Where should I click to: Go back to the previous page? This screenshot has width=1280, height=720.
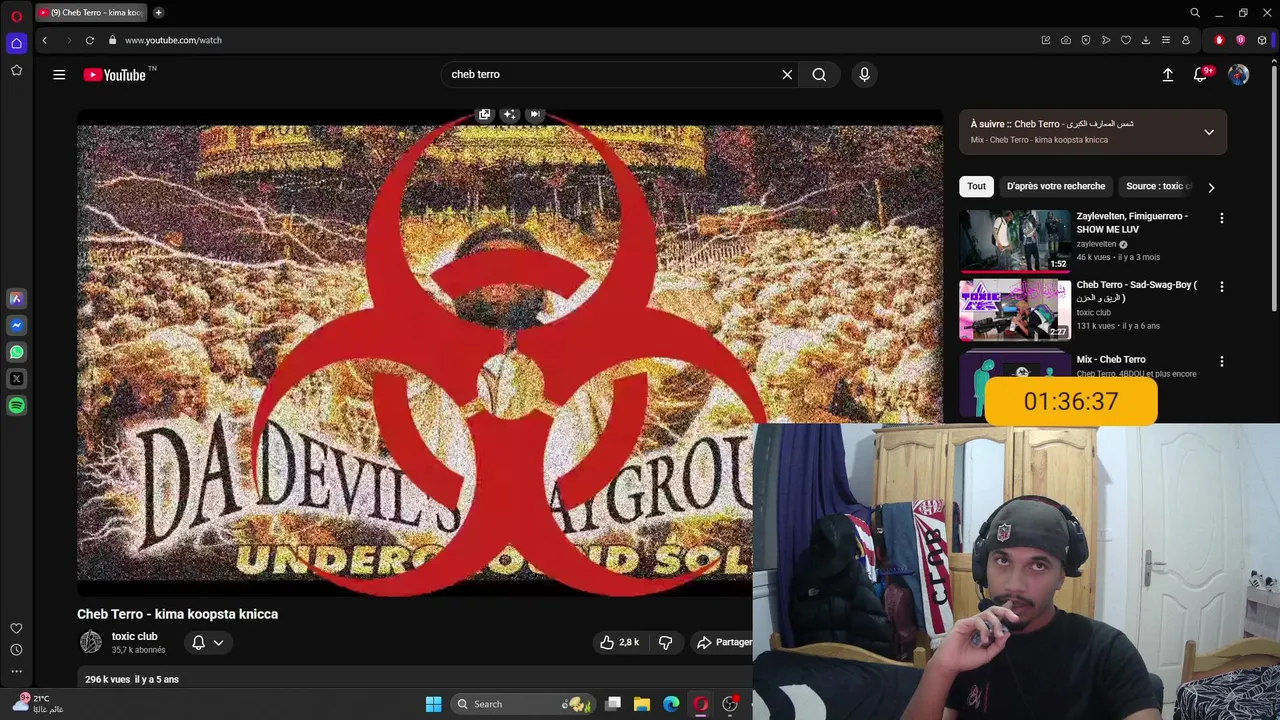[x=44, y=40]
